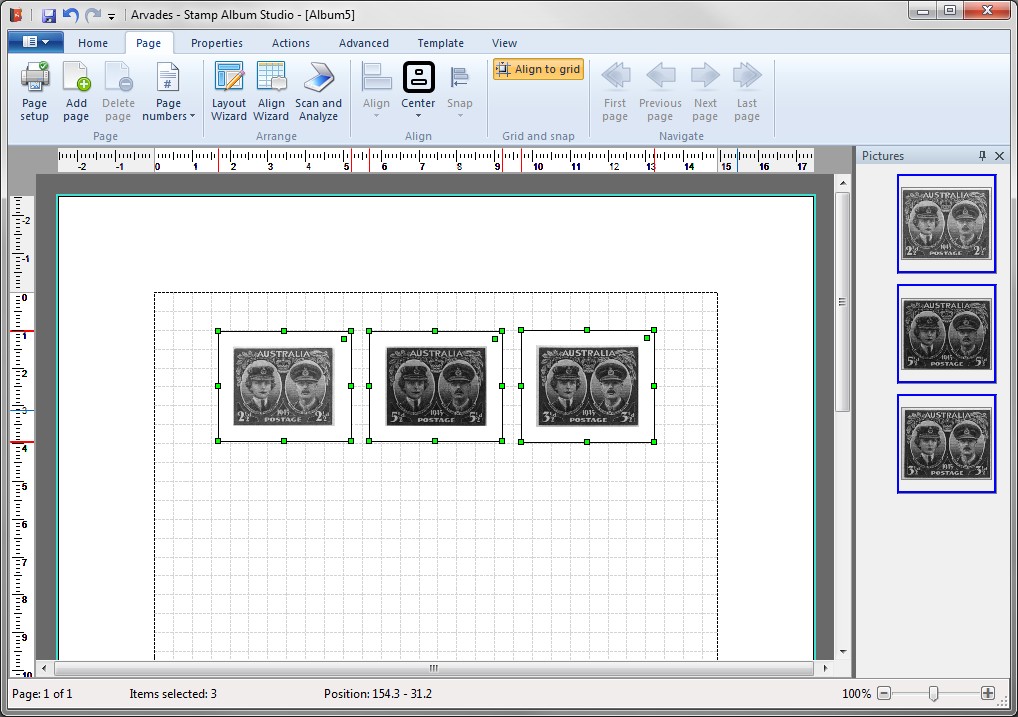Image resolution: width=1018 pixels, height=717 pixels.
Task: Open the application file menu button
Action: pos(36,42)
